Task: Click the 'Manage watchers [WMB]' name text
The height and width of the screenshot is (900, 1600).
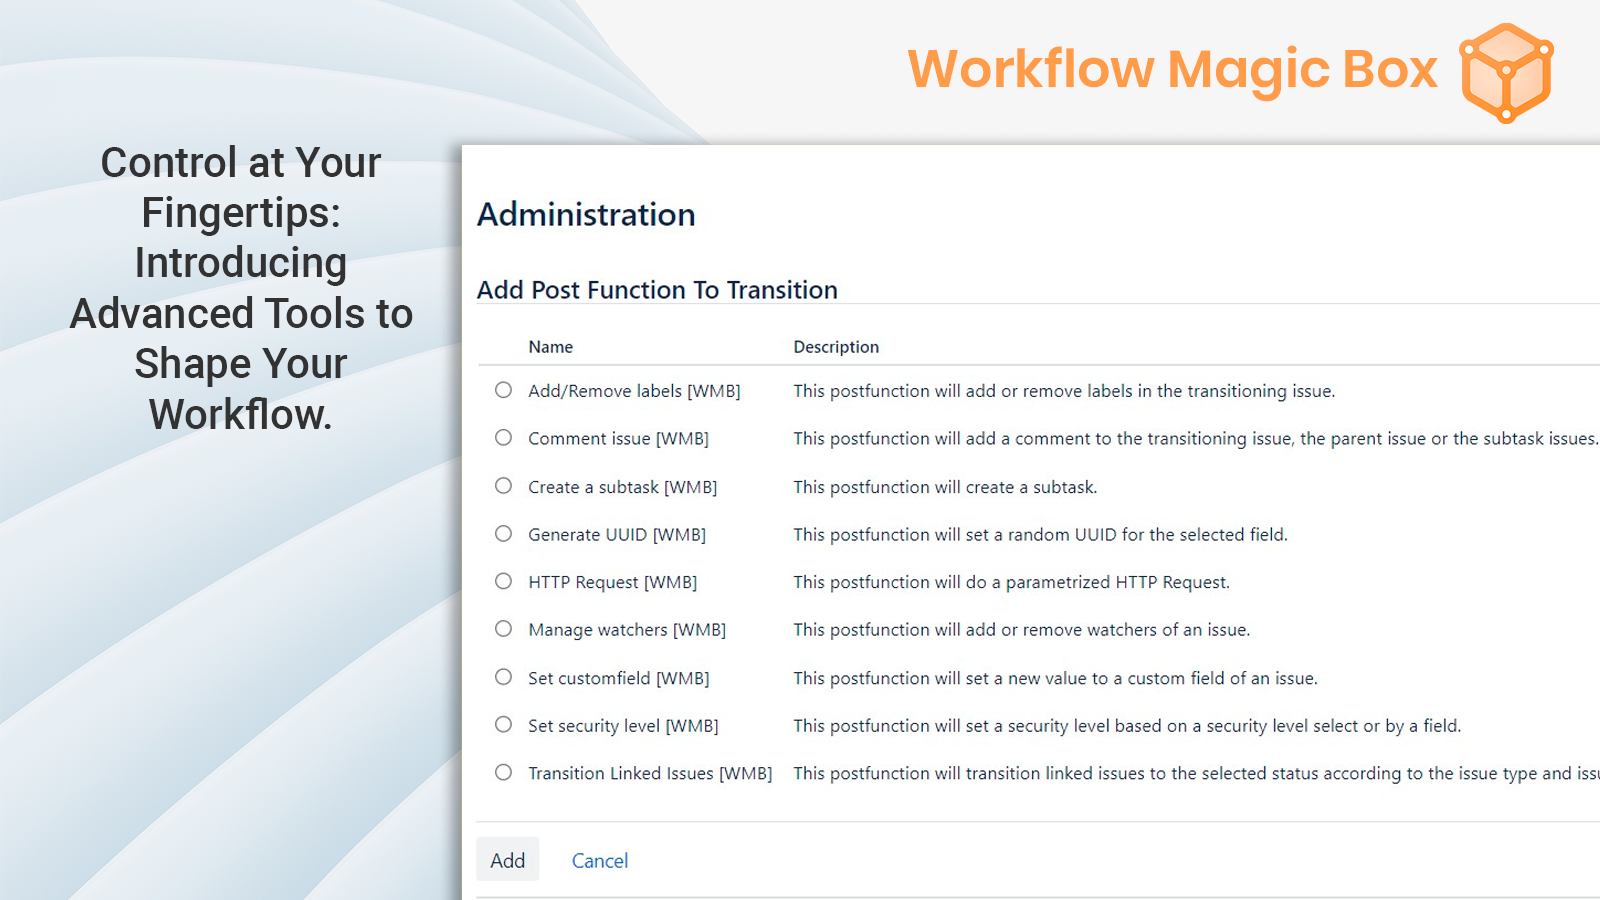Action: 627,630
